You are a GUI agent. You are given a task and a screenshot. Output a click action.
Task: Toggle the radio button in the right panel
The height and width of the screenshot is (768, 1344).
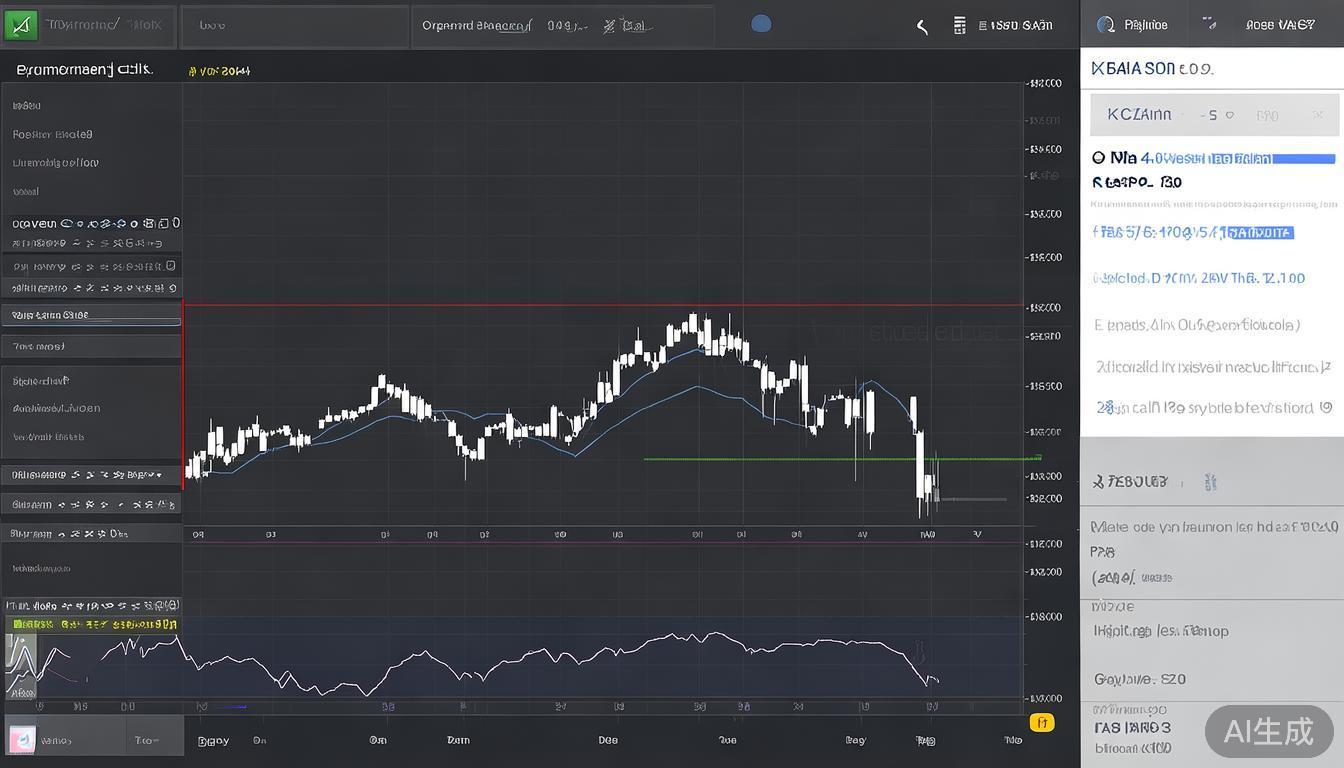pyautogui.click(x=1098, y=158)
